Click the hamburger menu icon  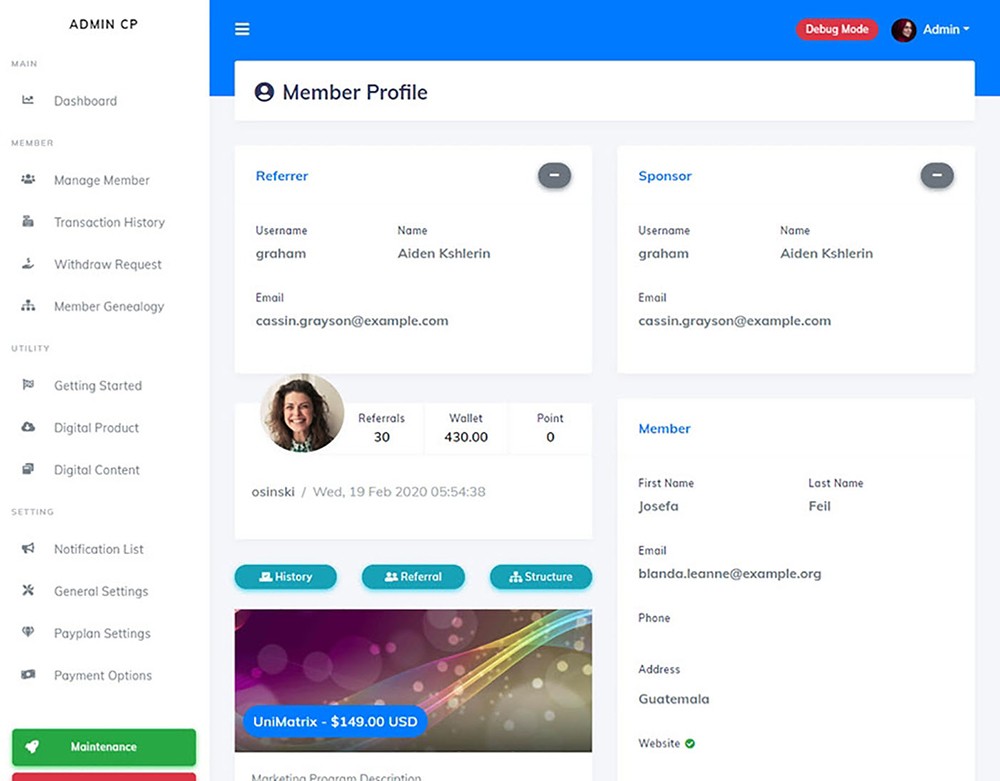point(242,29)
